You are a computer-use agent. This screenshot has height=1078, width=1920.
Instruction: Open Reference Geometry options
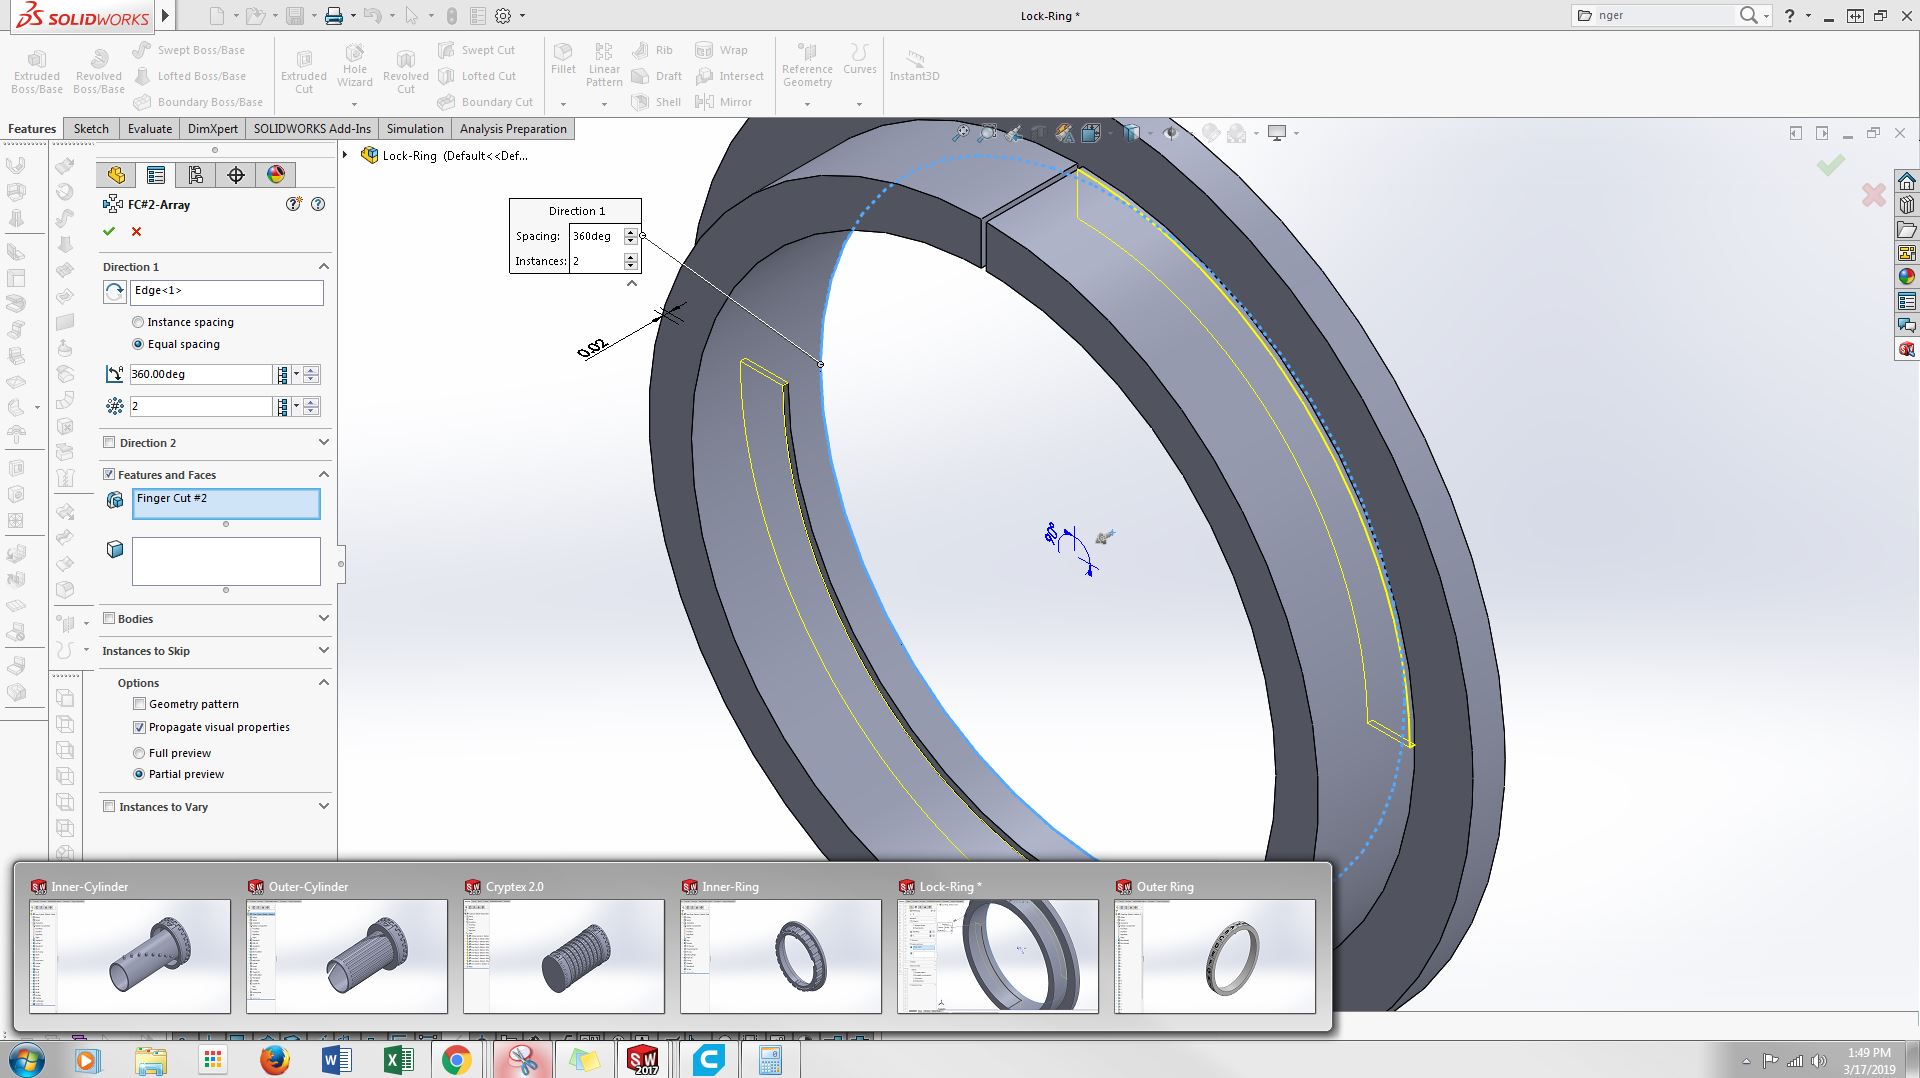[x=807, y=65]
